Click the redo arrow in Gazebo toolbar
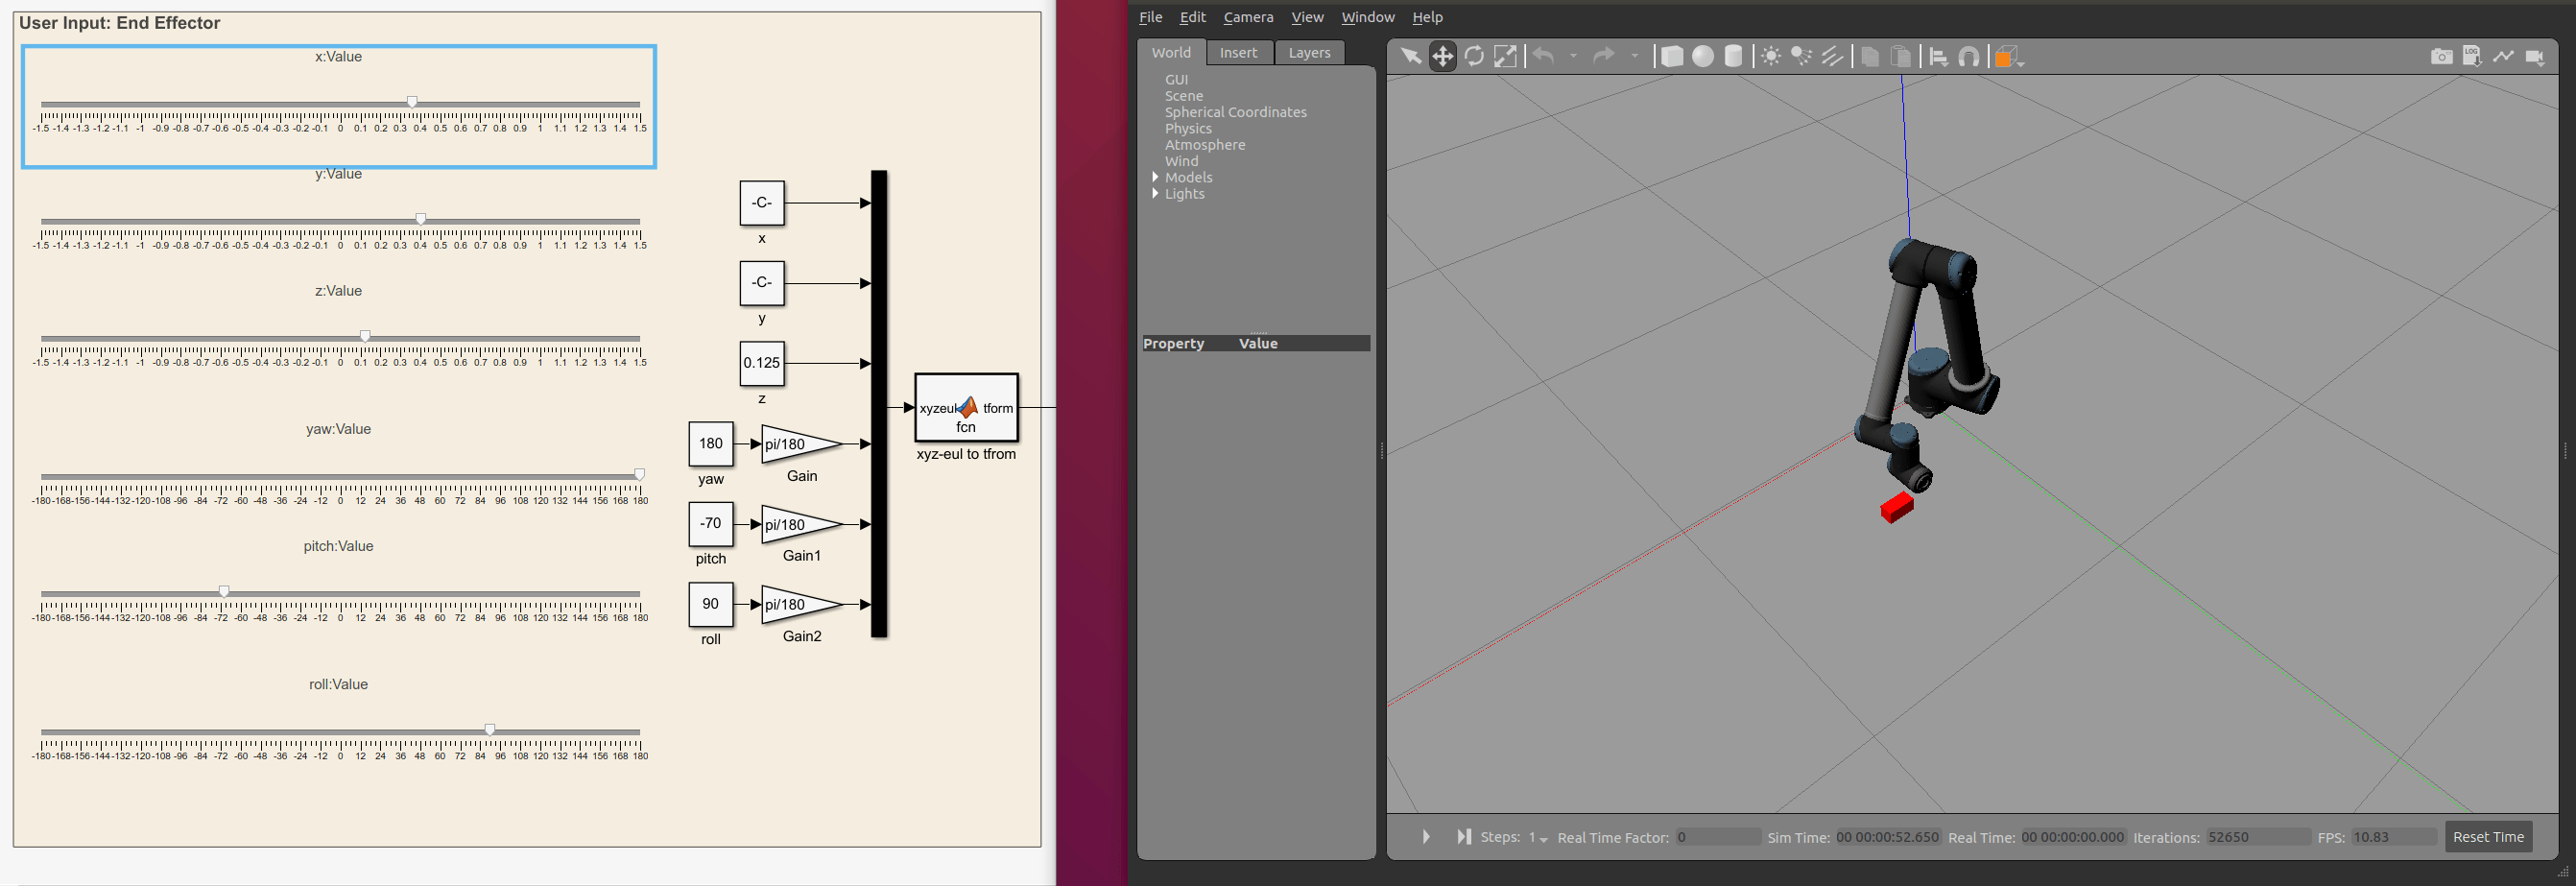 [x=1603, y=56]
